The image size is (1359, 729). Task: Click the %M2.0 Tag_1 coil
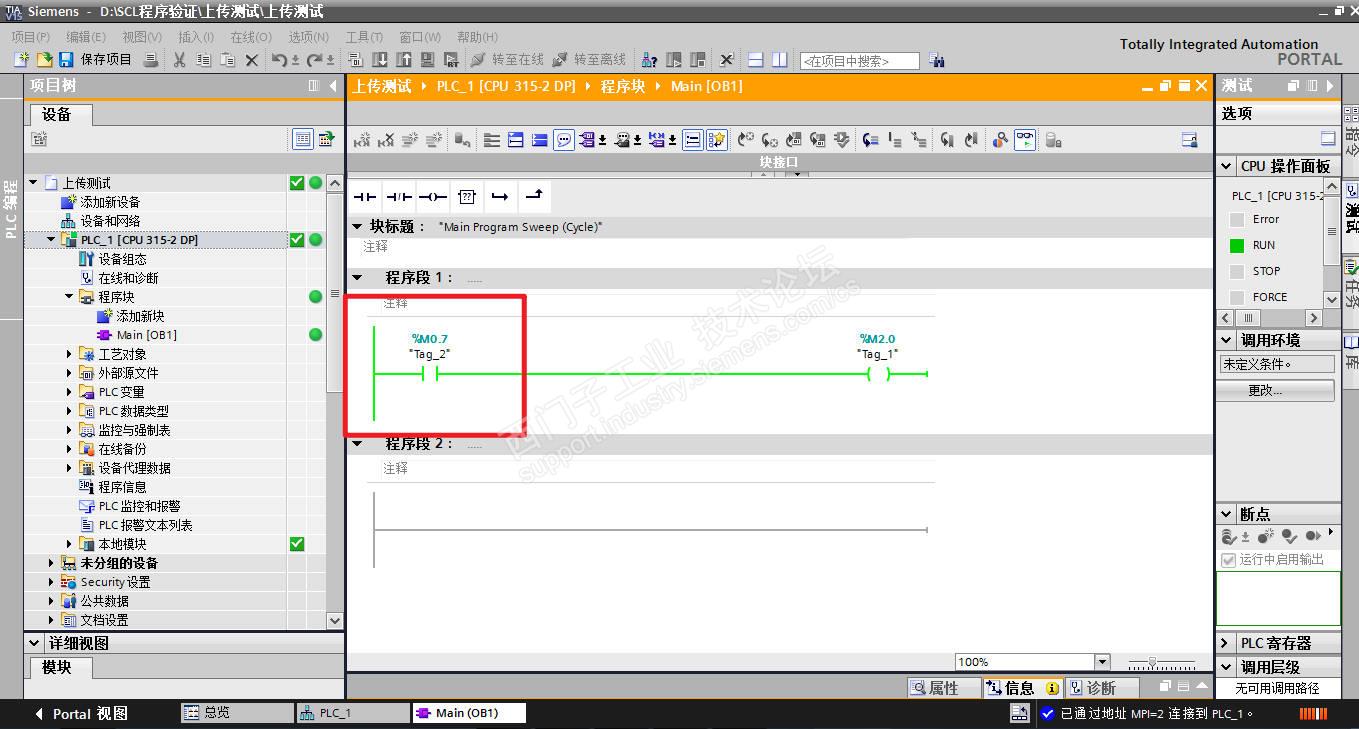click(x=878, y=374)
